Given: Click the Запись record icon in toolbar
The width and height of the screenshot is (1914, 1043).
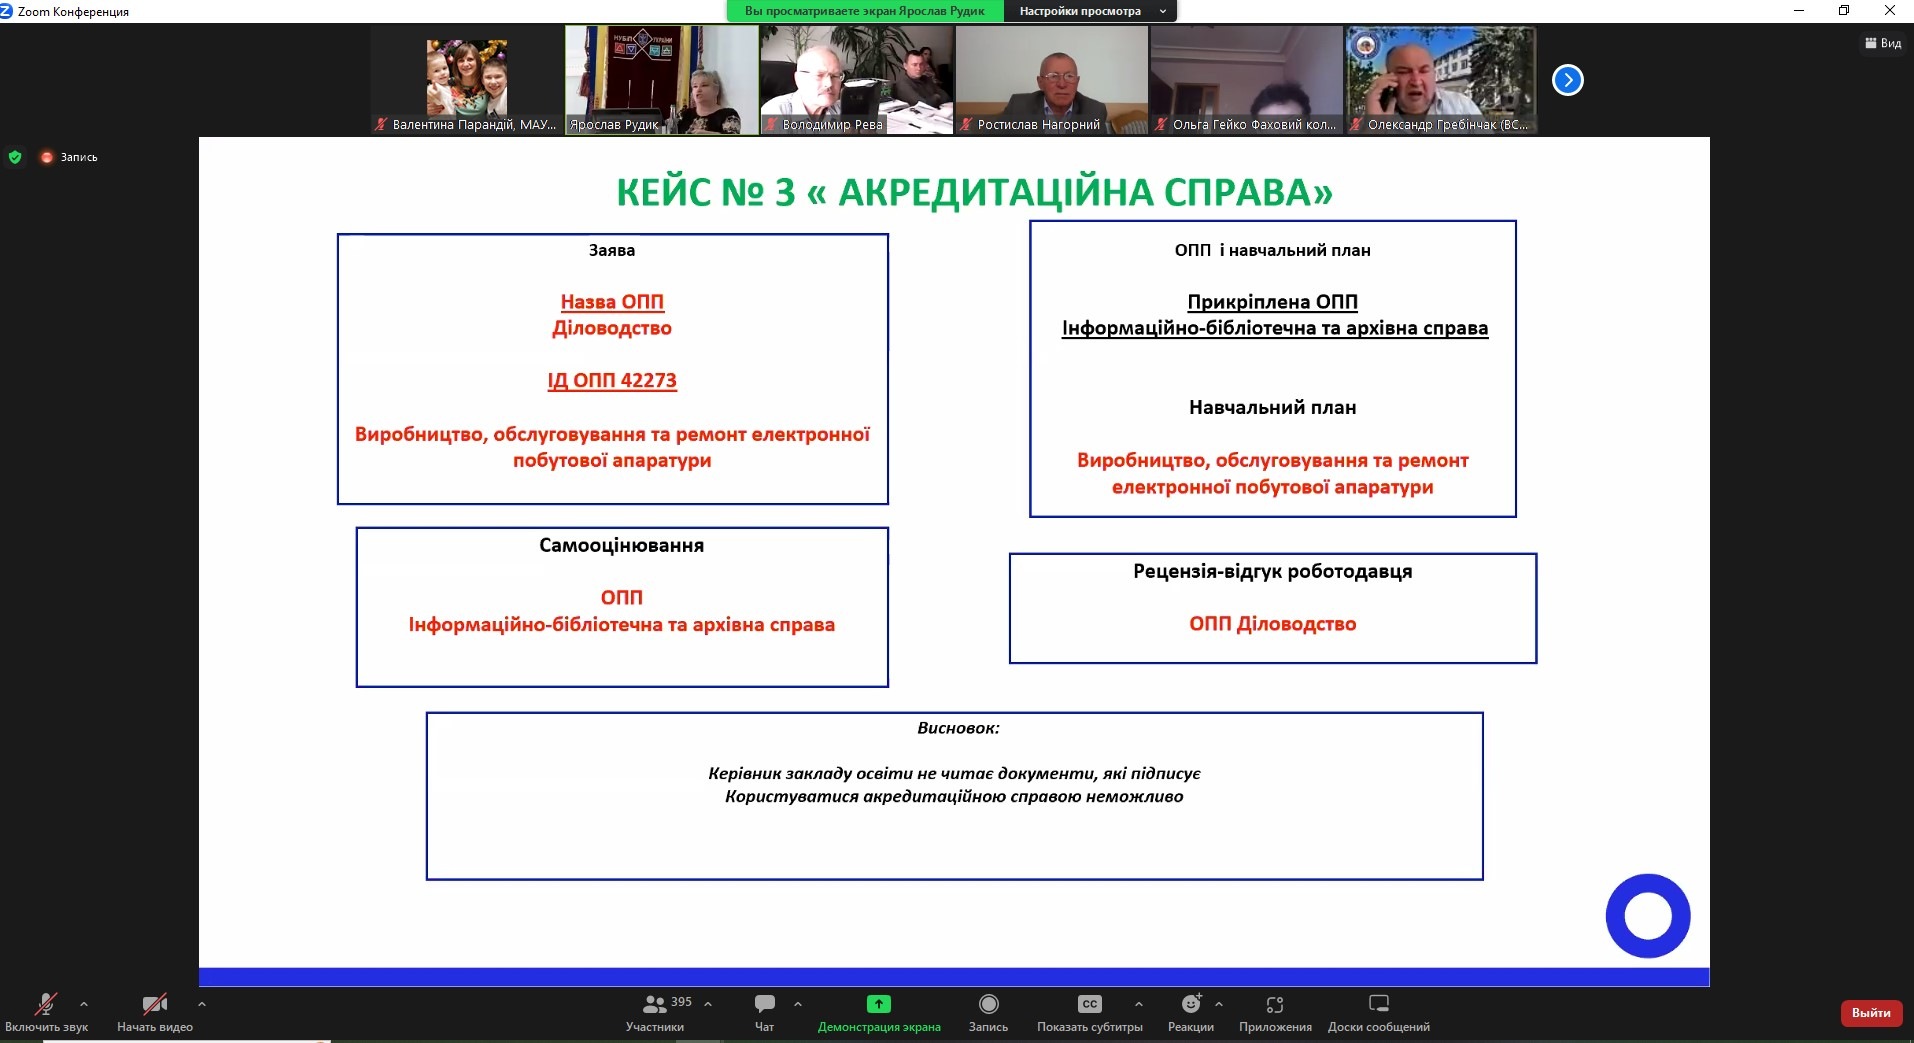Looking at the screenshot, I should coord(988,1004).
